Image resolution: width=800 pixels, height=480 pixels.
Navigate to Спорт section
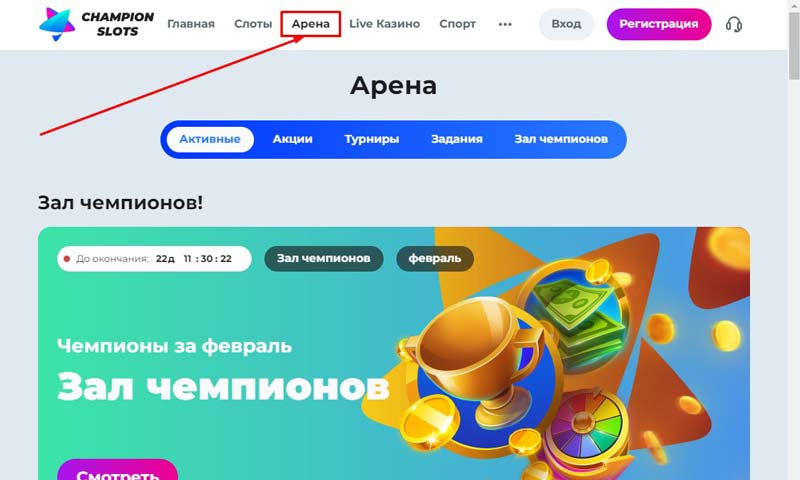457,24
